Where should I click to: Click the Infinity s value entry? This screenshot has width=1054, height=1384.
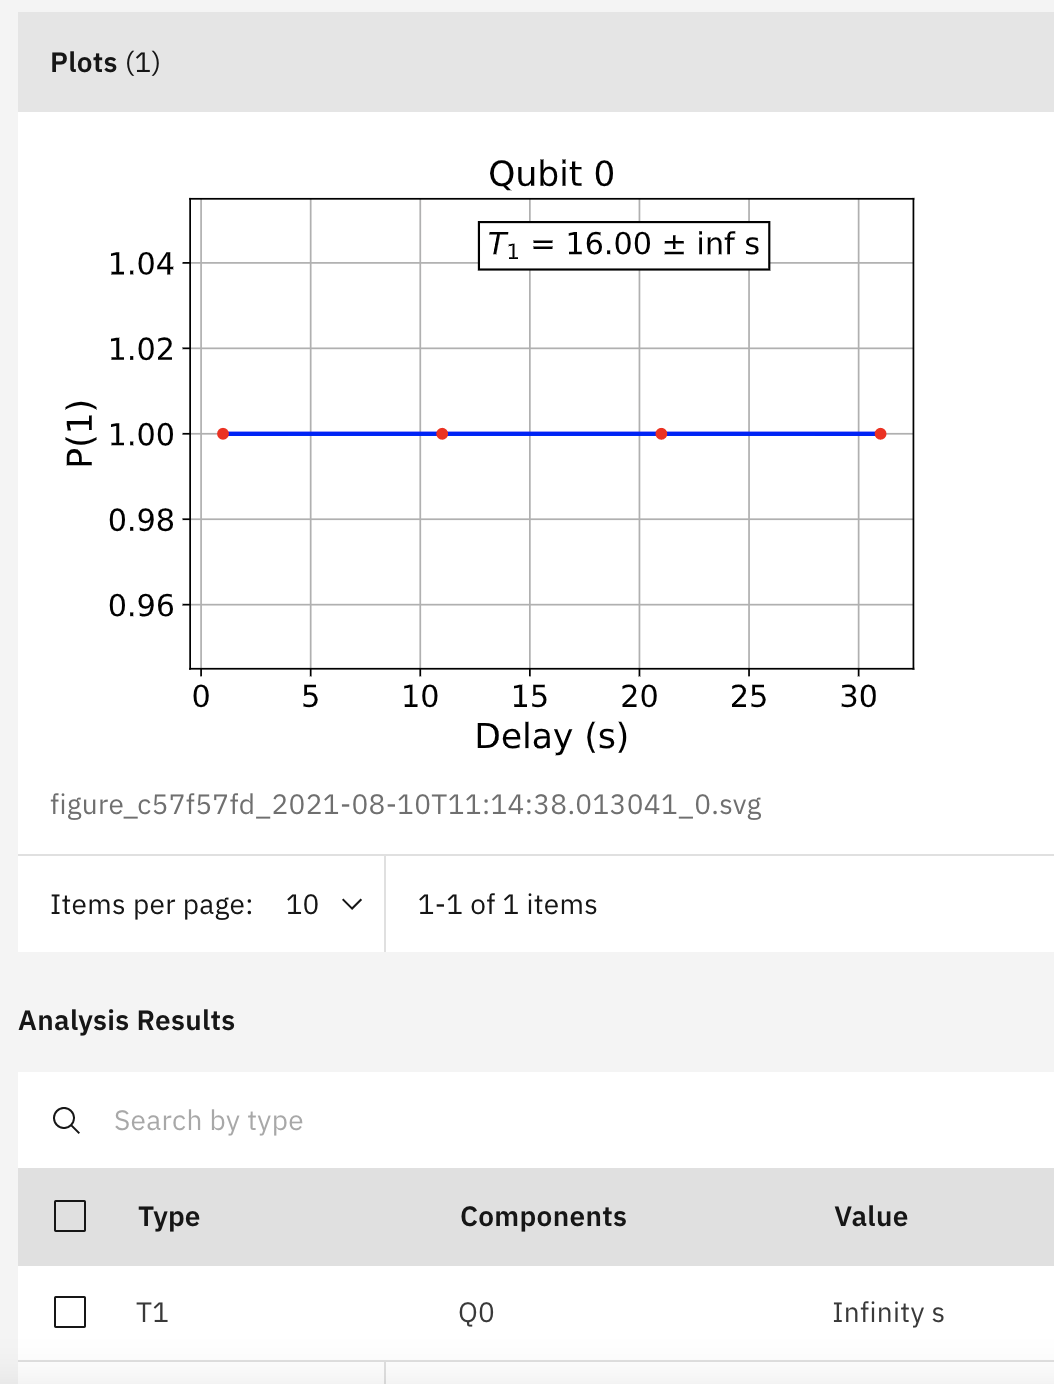pos(888,1312)
